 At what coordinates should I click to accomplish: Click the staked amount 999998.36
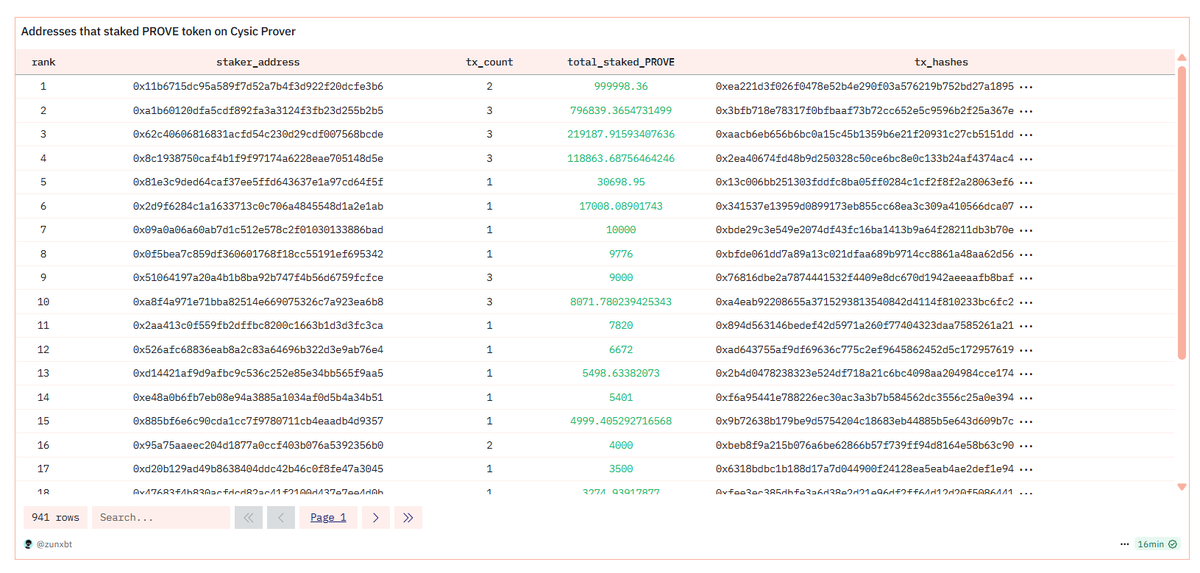[621, 86]
